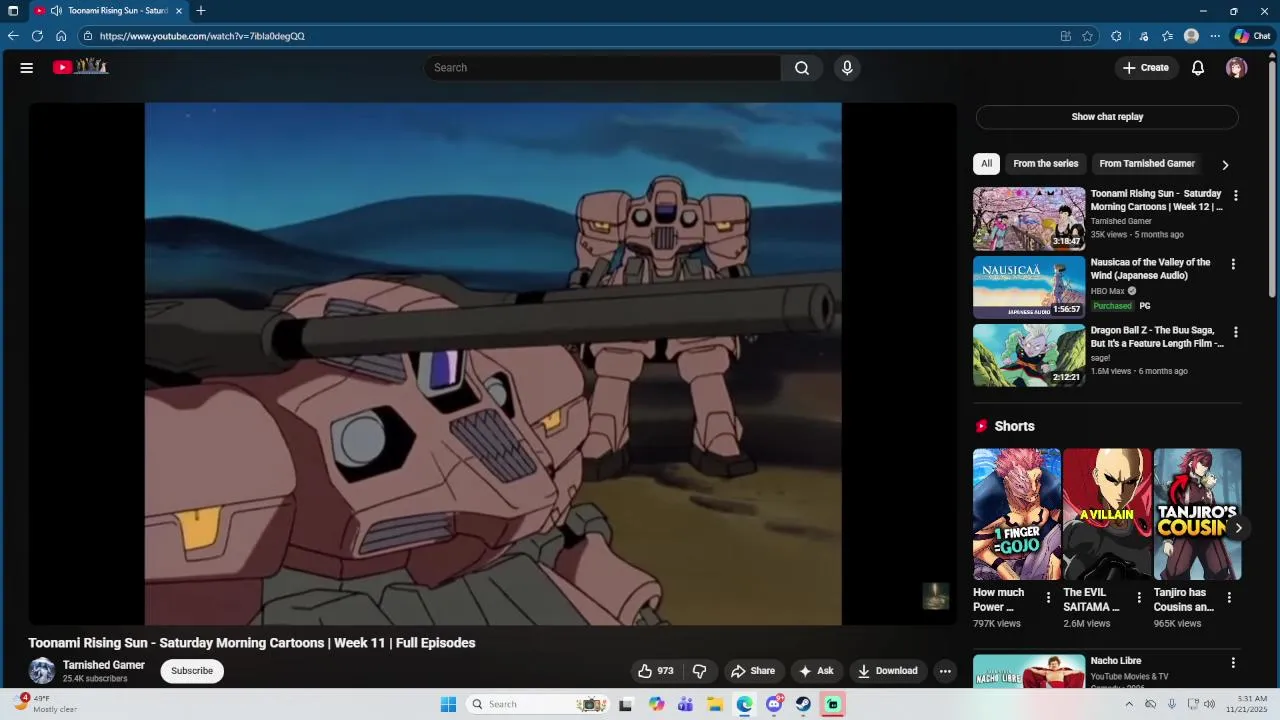
Task: Open the Tarnished Gamer channel name link
Action: (x=104, y=665)
